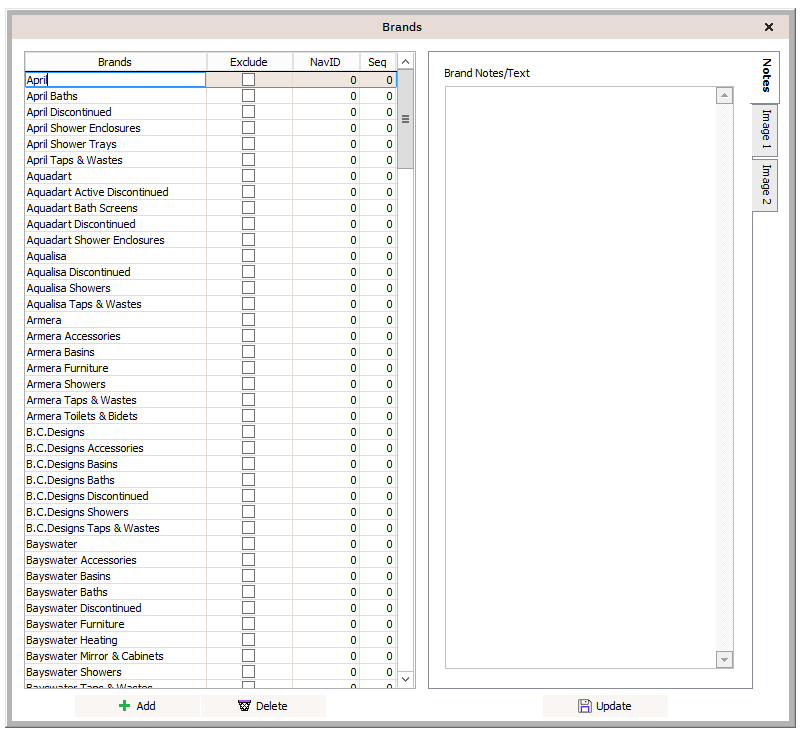This screenshot has width=806, height=732.
Task: Open the Image 2 tab
Action: 766,185
